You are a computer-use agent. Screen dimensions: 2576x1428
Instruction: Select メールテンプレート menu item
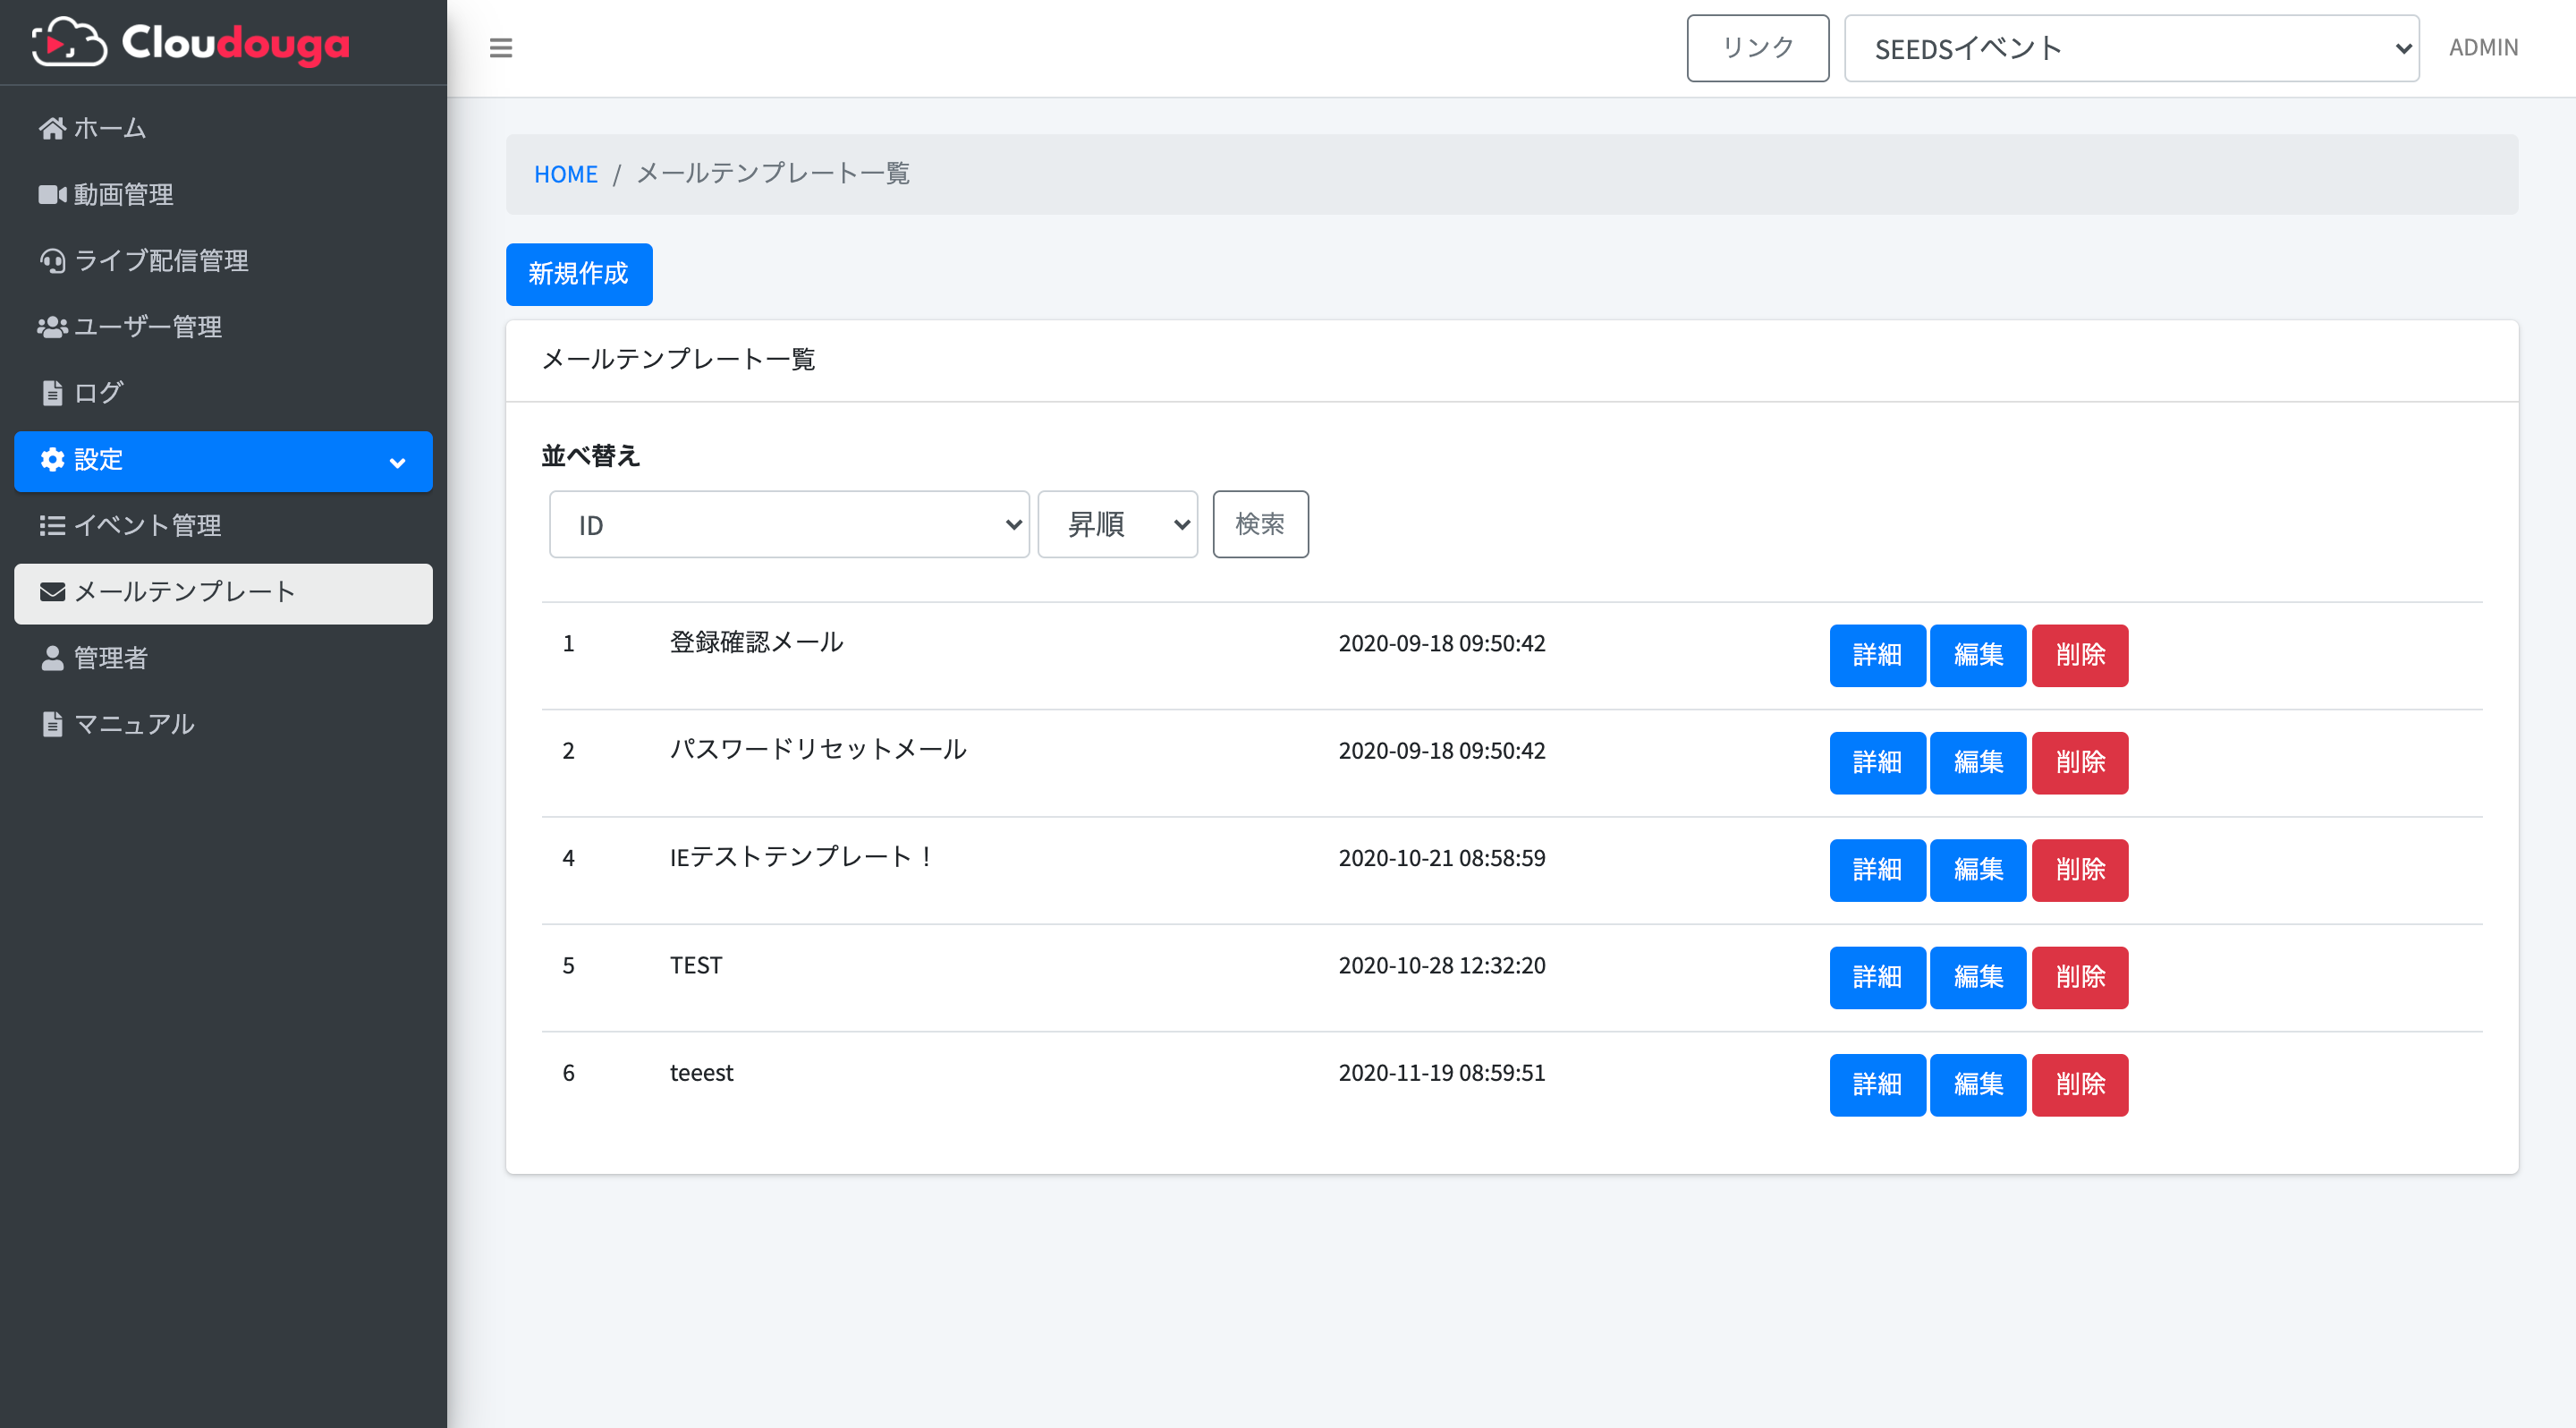pyautogui.click(x=223, y=593)
